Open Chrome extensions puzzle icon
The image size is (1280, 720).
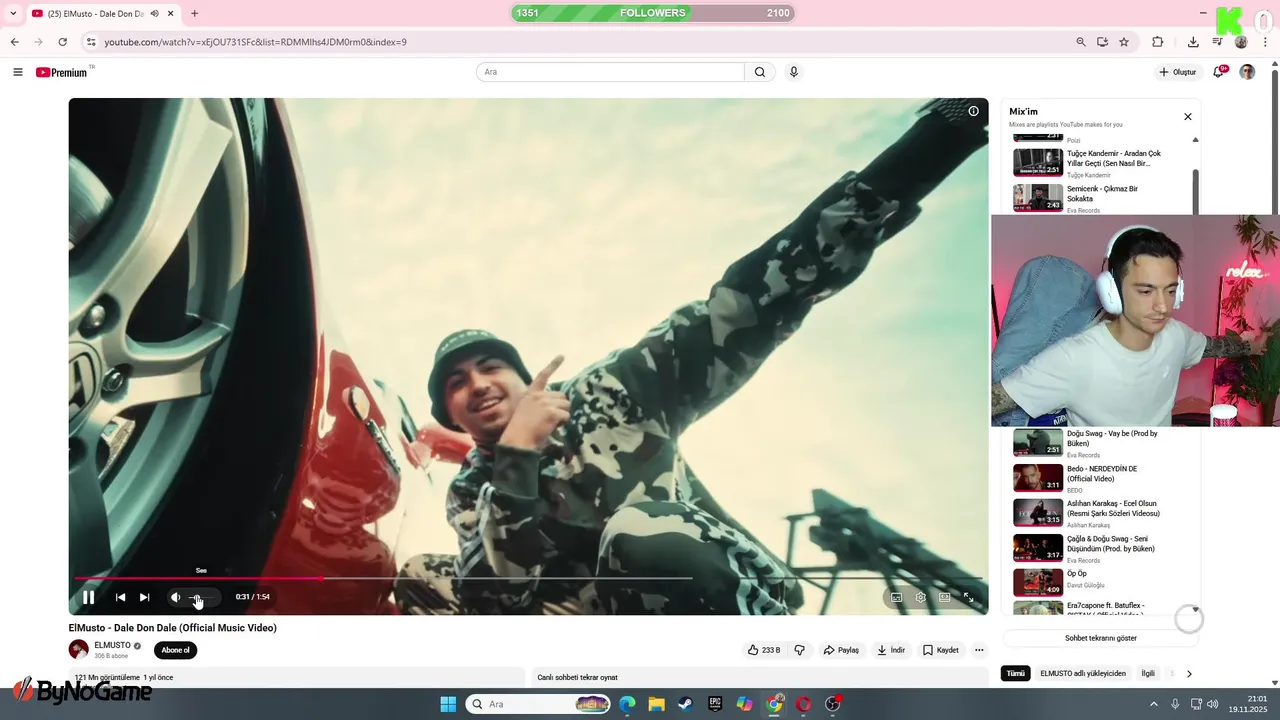click(1158, 42)
